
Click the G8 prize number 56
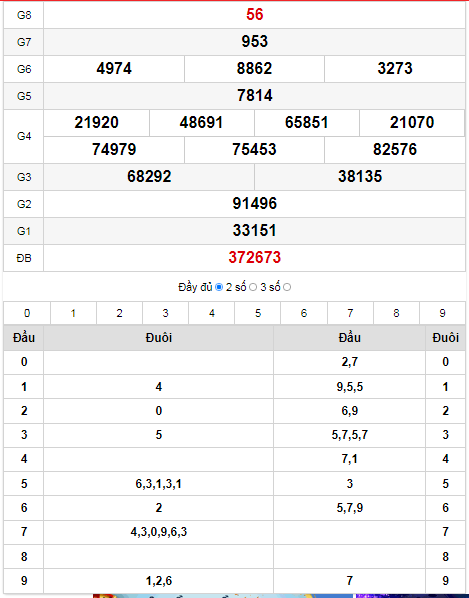coord(255,14)
